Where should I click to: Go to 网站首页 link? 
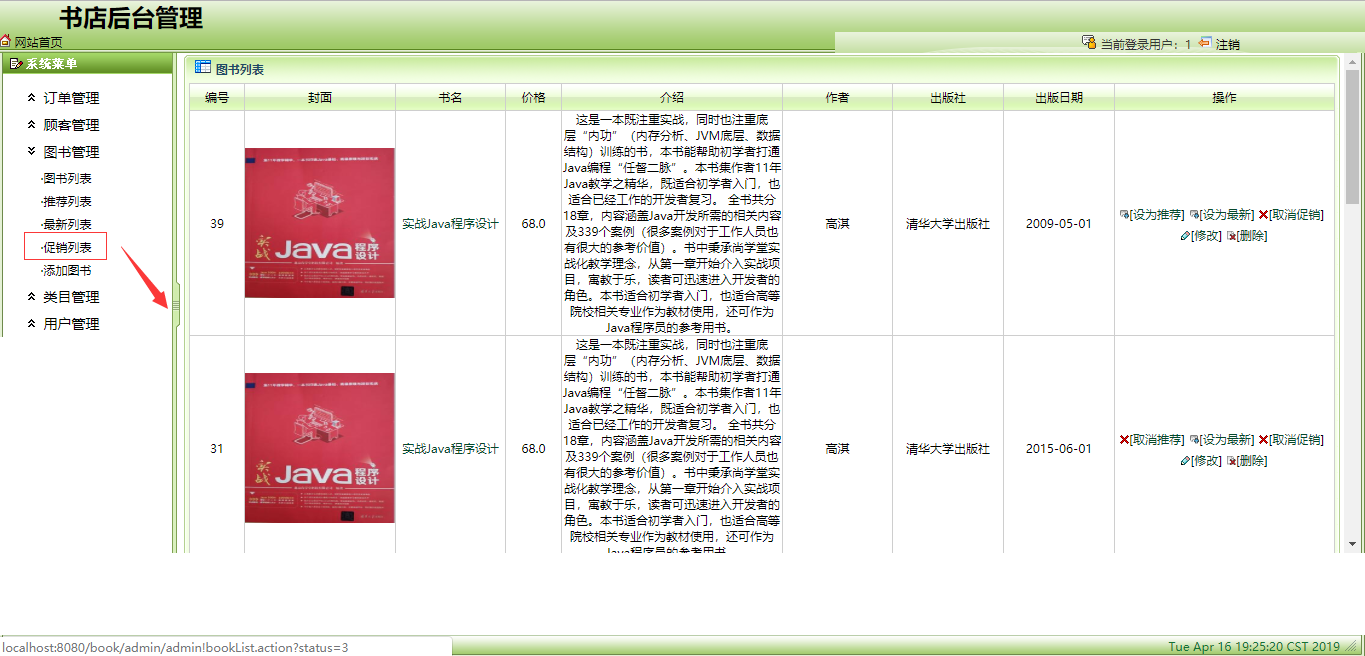[x=38, y=42]
